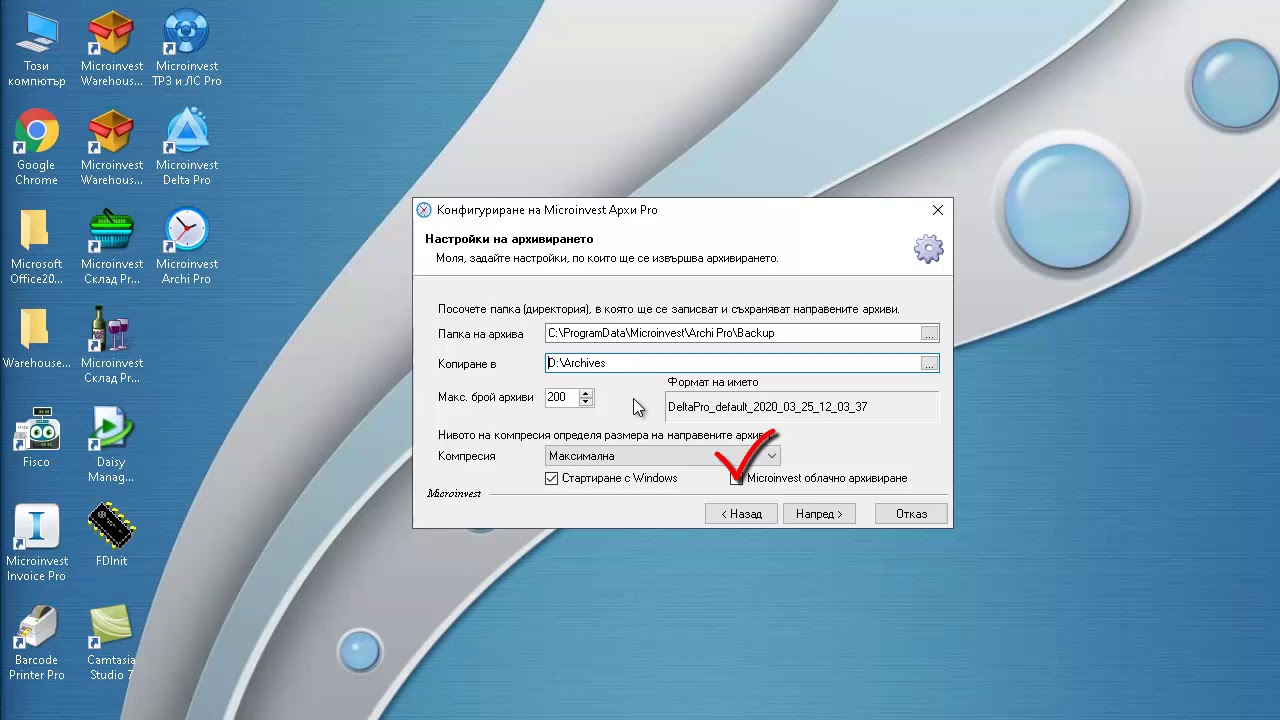This screenshot has width=1280, height=720.
Task: Close the configuration dialog
Action: 937,210
